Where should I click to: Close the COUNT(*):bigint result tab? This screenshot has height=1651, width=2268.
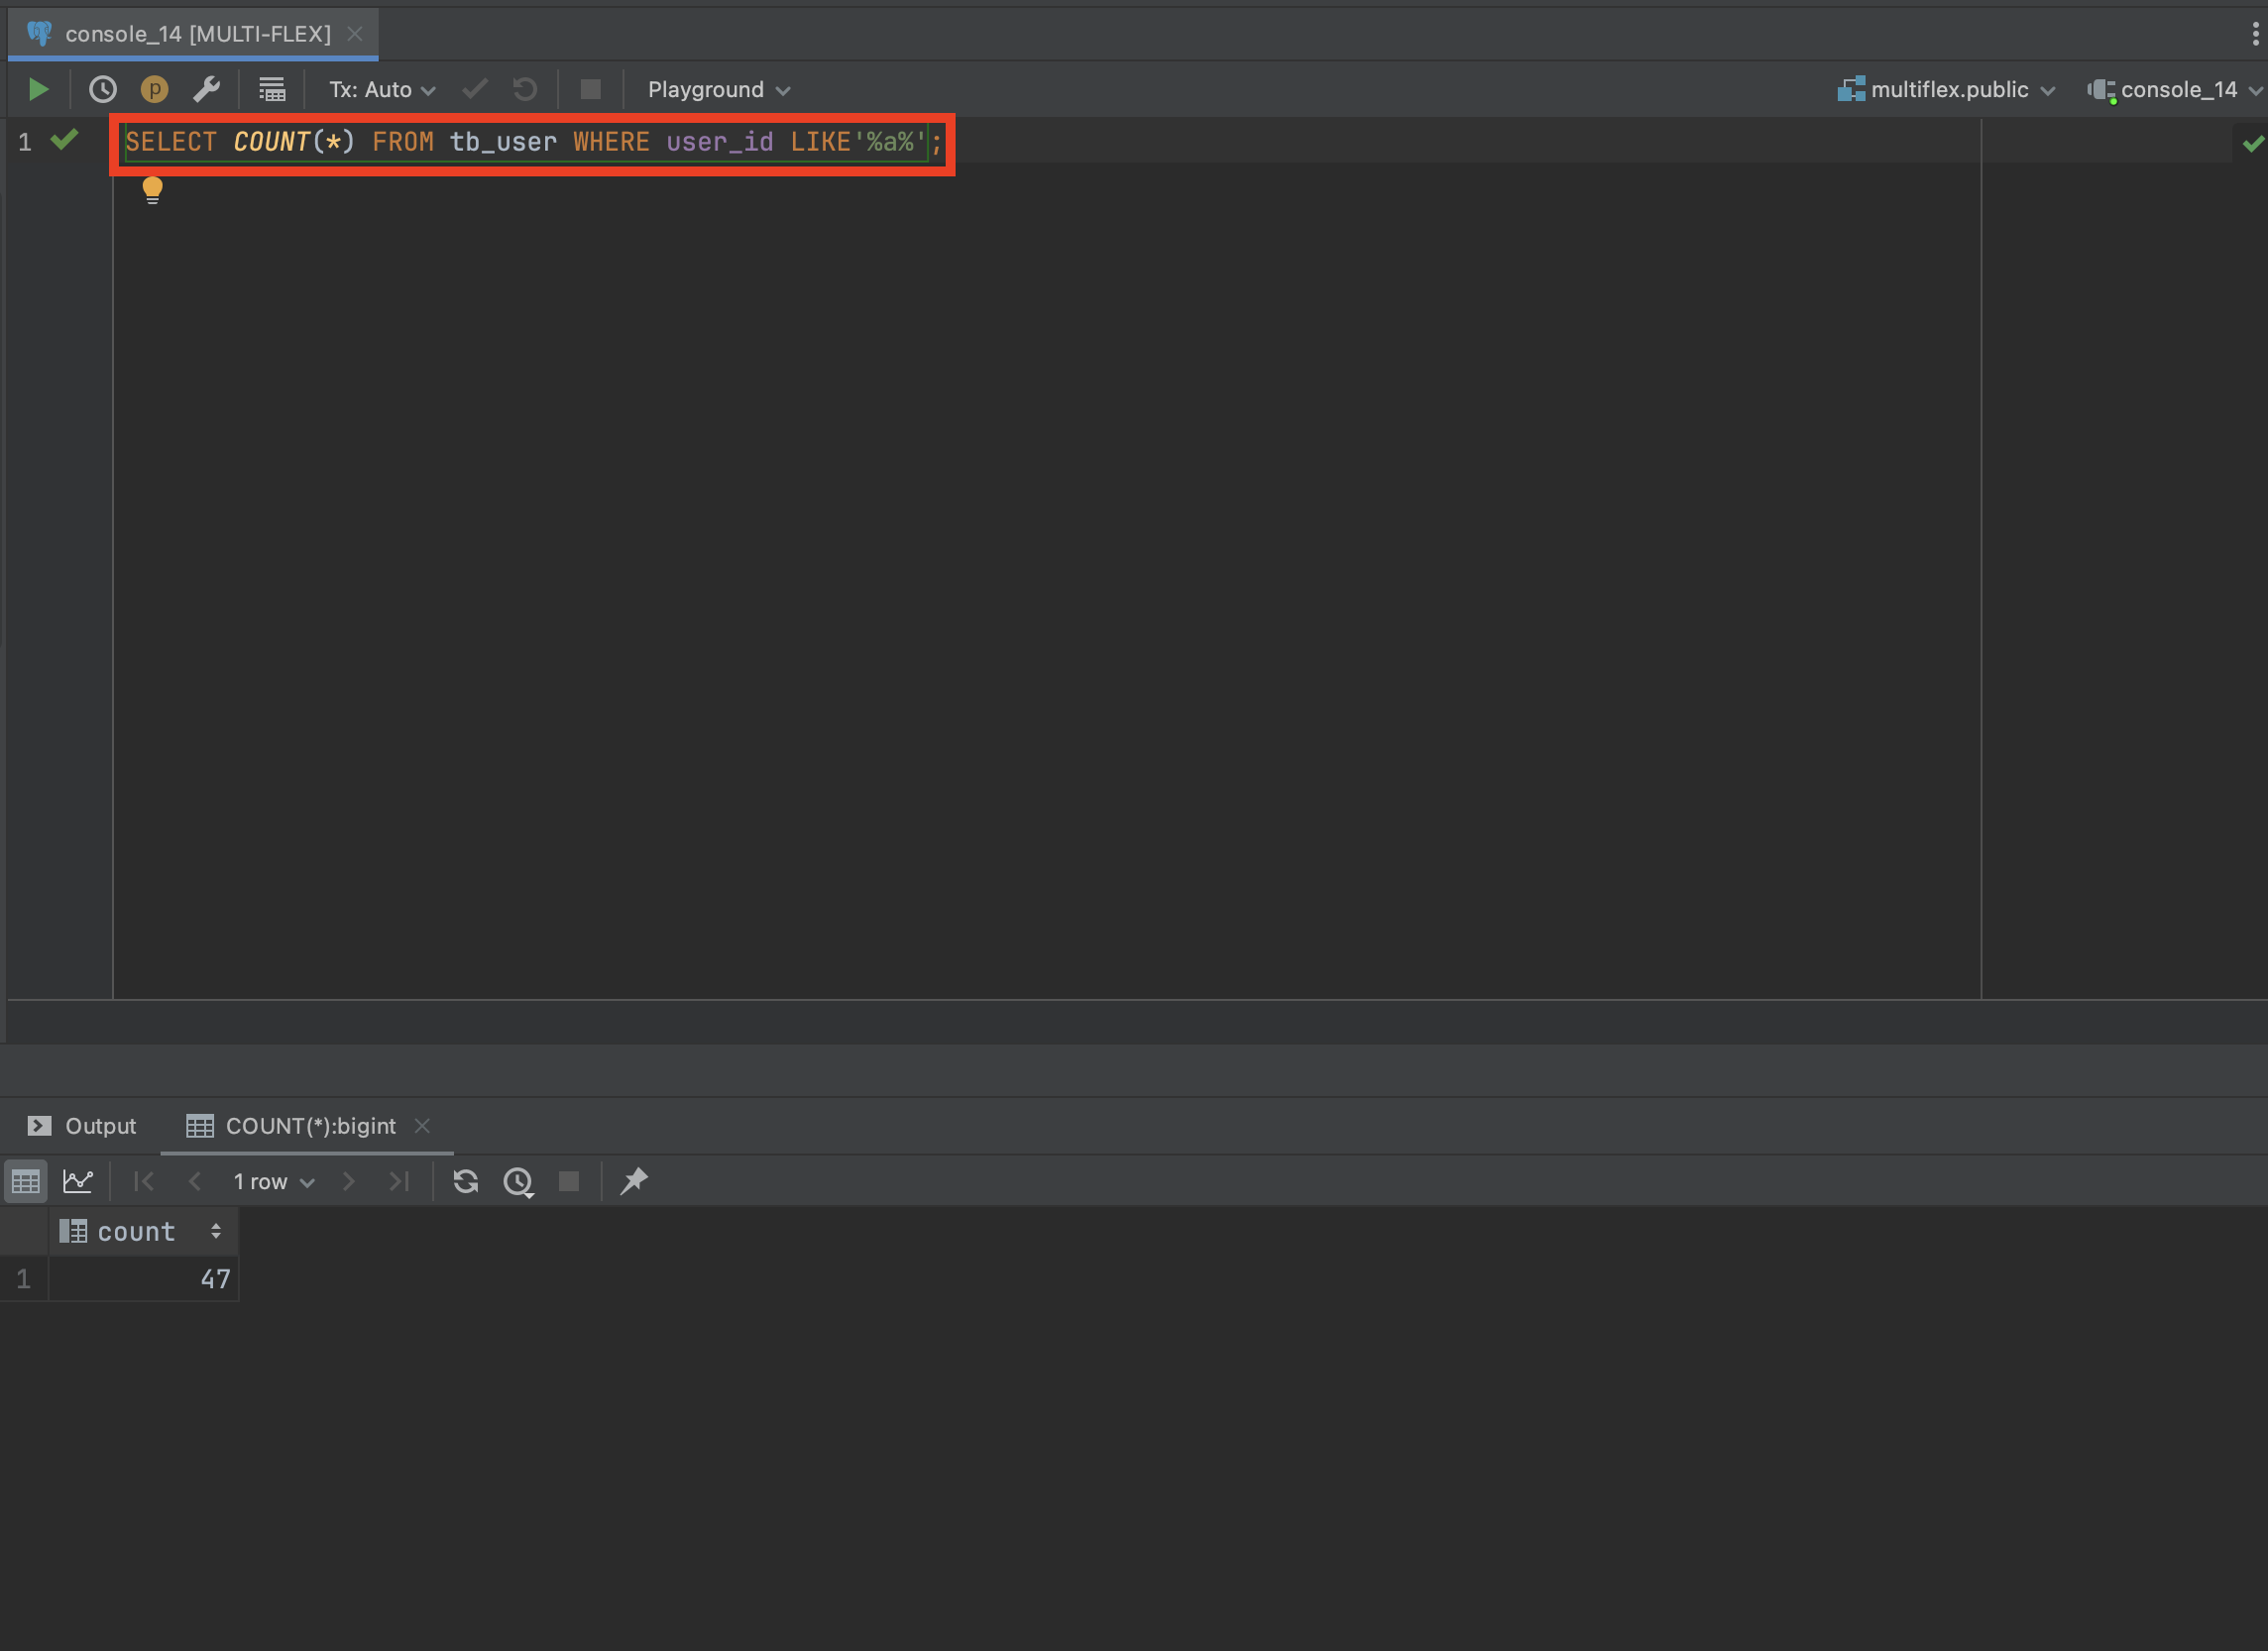(x=422, y=1126)
